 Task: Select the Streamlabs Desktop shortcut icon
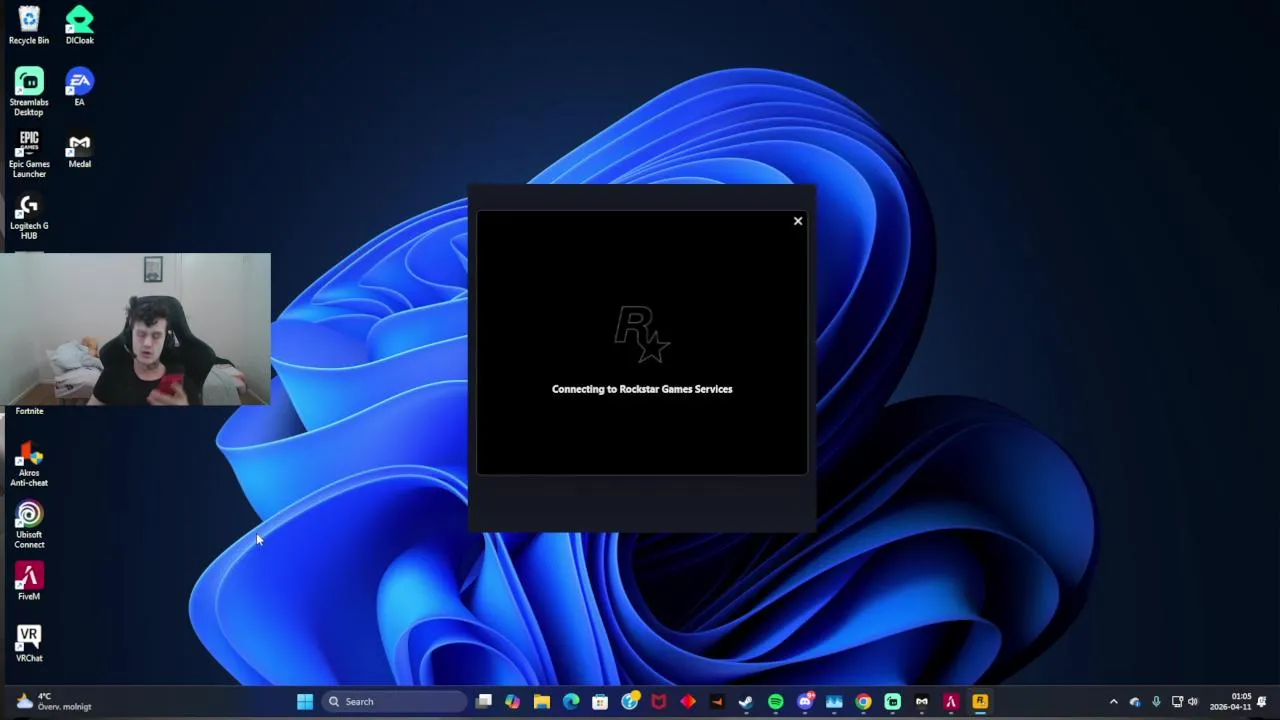29,92
